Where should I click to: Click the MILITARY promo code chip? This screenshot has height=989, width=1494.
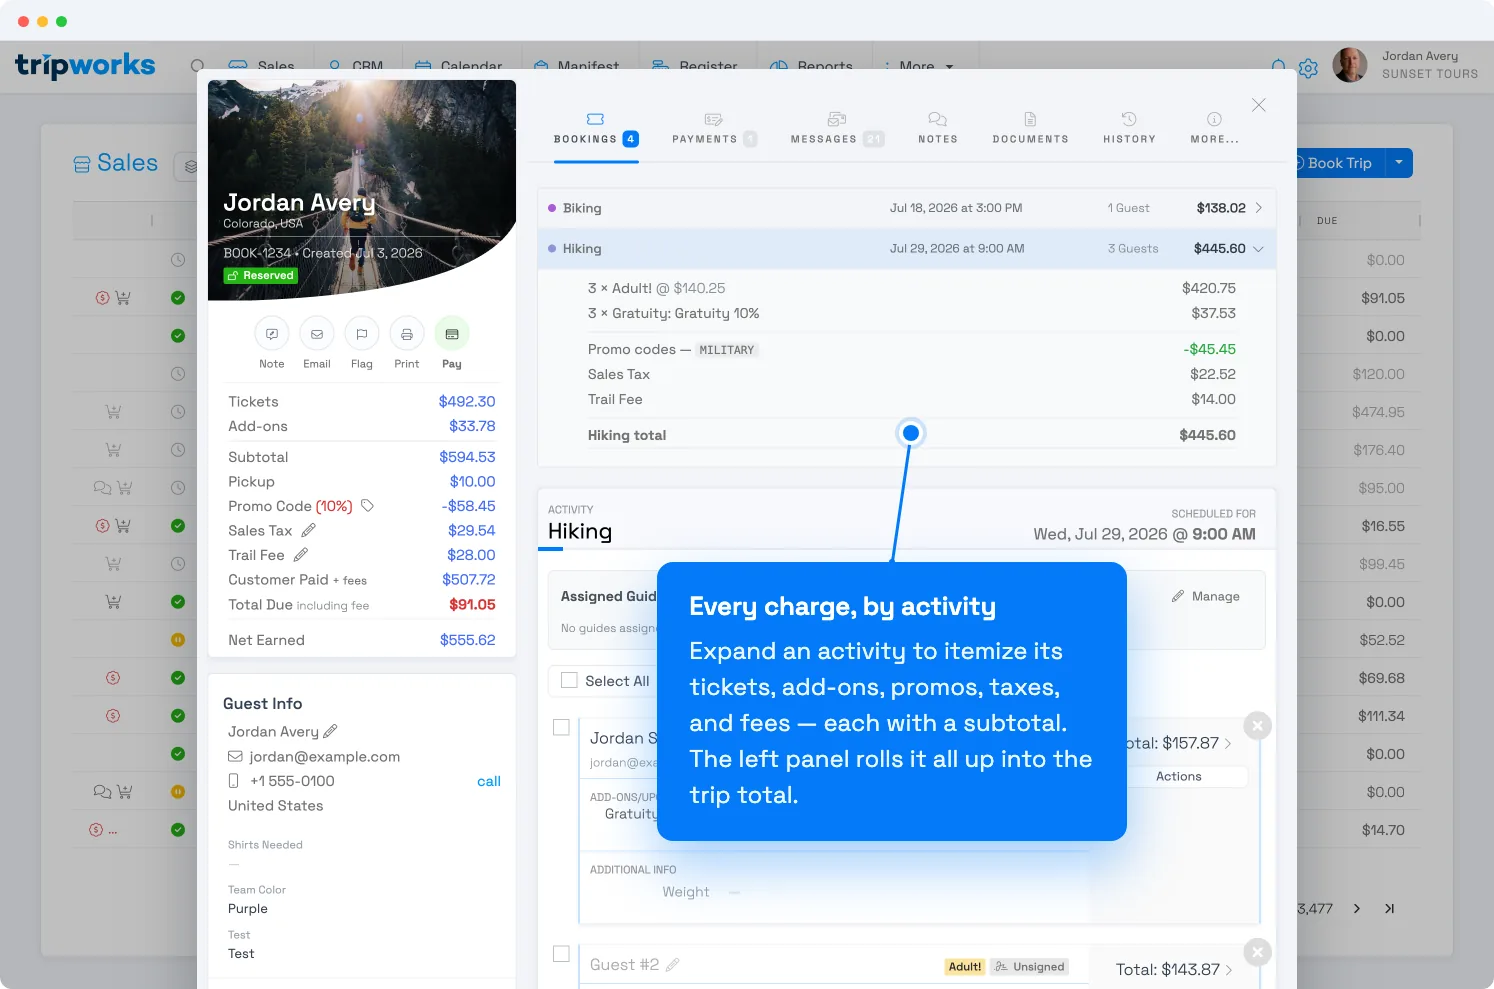tap(726, 350)
